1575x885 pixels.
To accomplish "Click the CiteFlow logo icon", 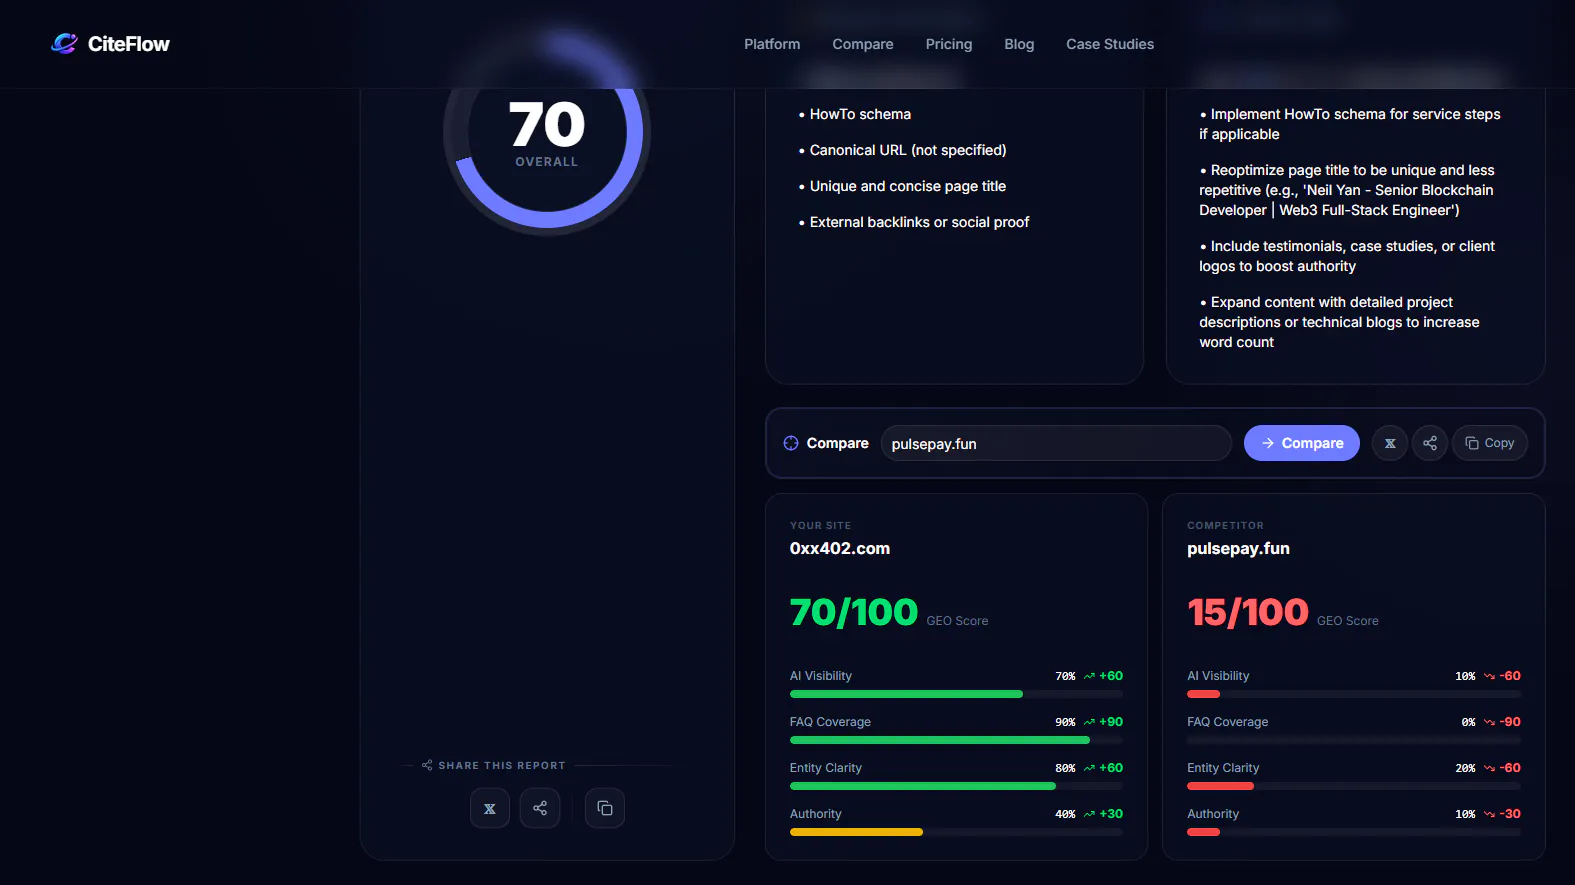I will (65, 44).
